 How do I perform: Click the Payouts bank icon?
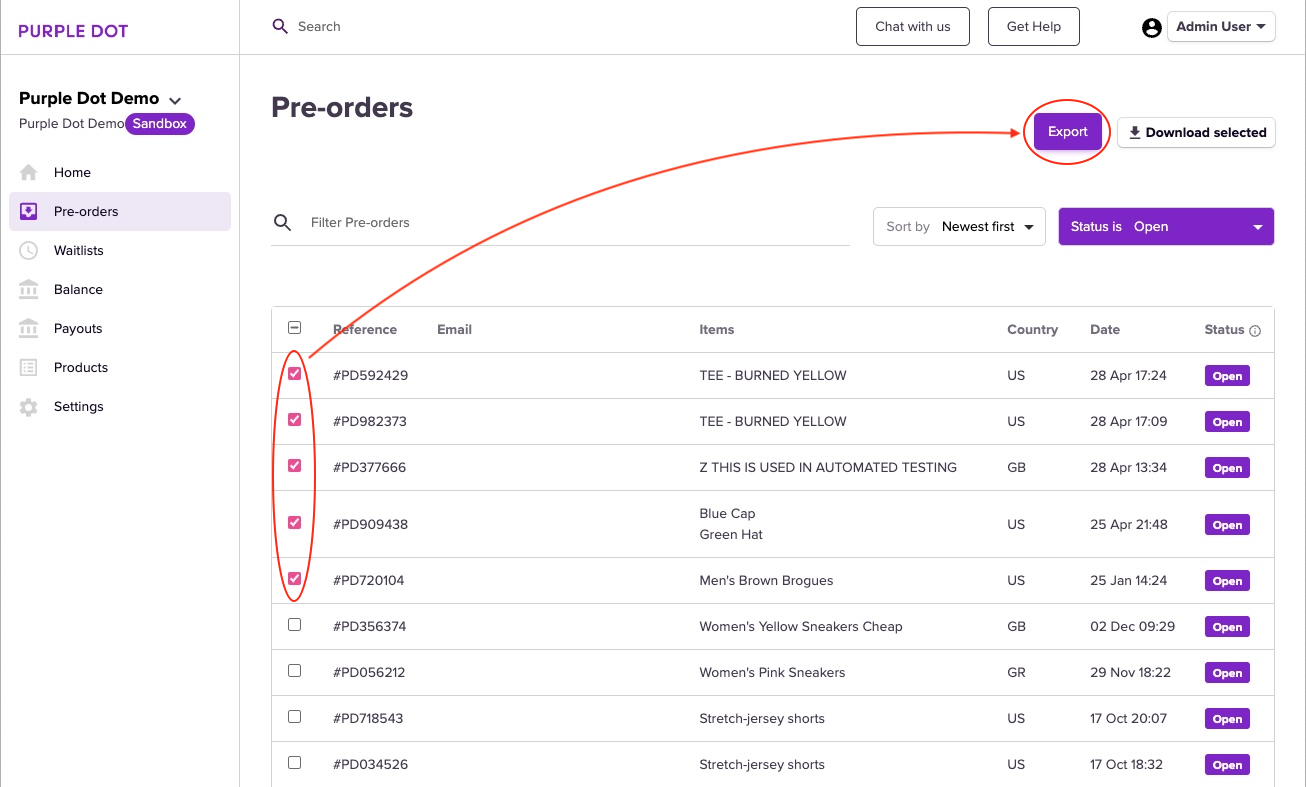[x=29, y=328]
